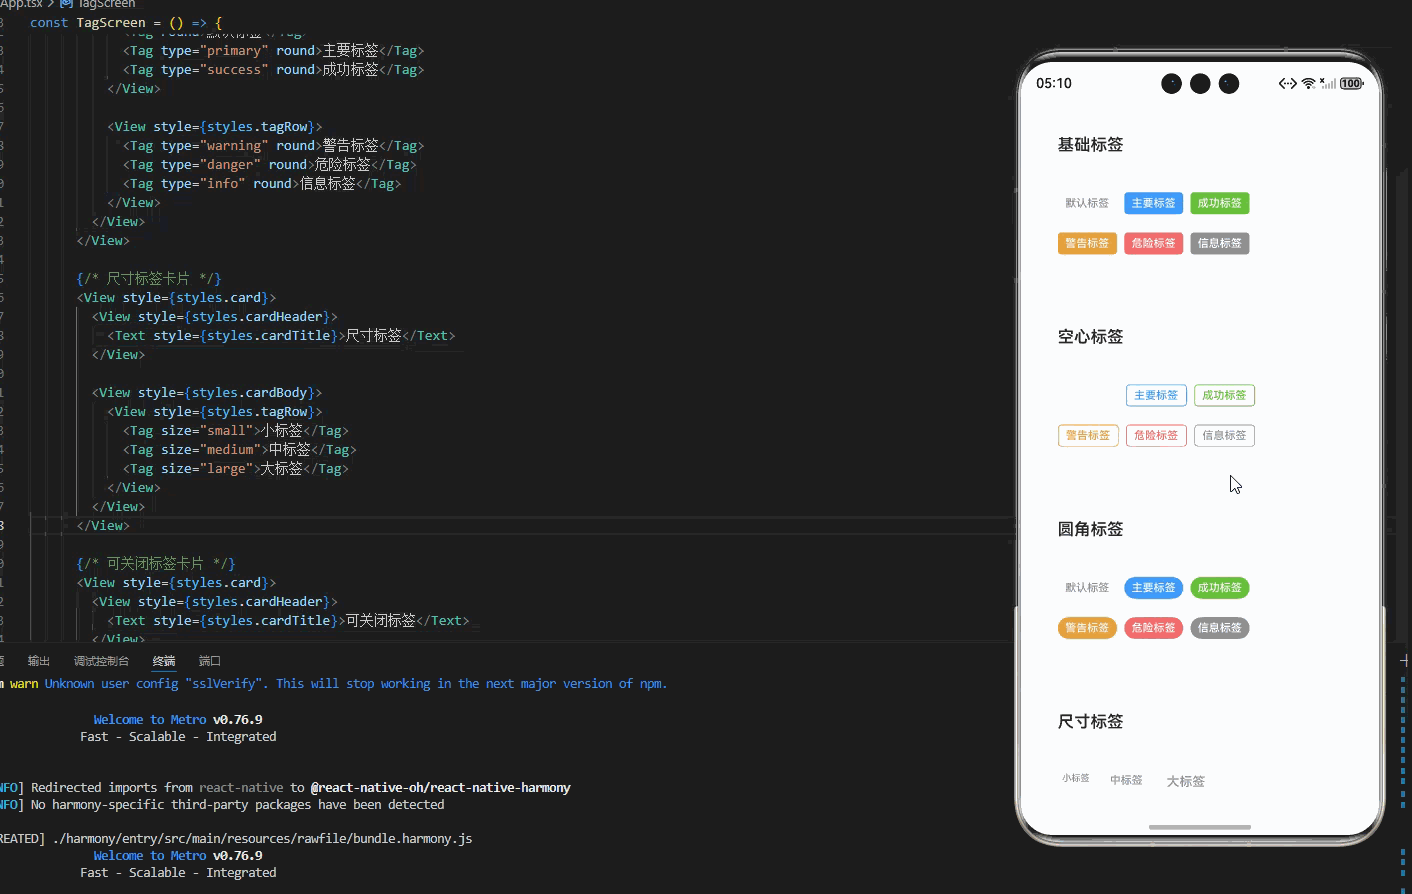The image size is (1412, 894).
Task: Tap the plain 默认标签 under 圆角标签
Action: click(1087, 588)
